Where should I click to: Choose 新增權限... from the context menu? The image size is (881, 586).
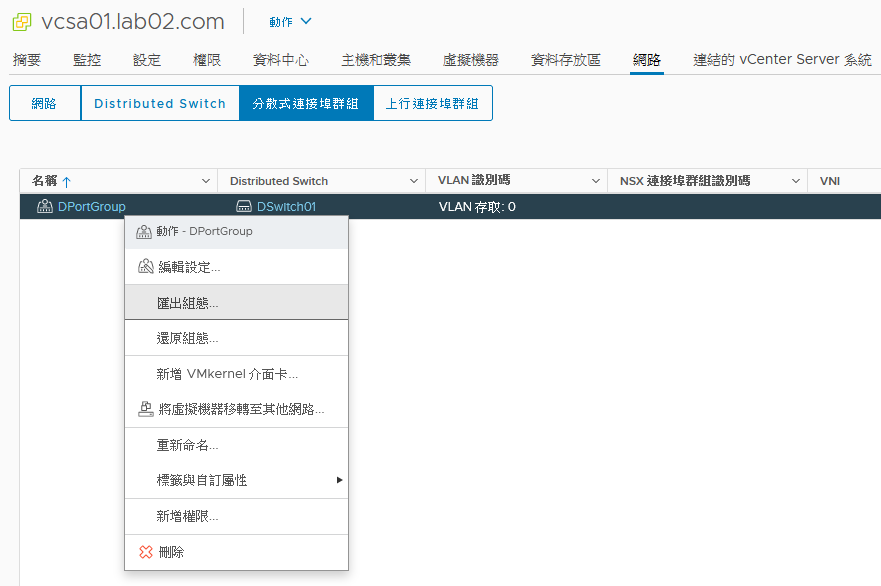pos(237,516)
